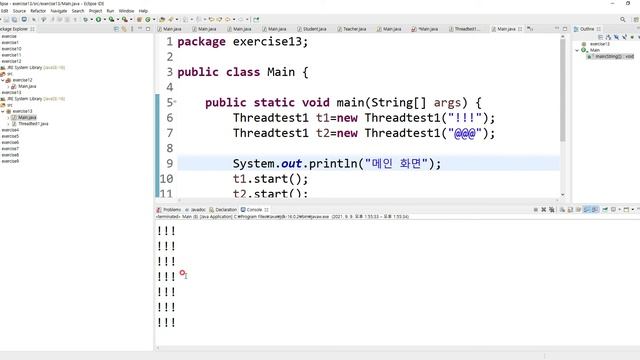Click the New Java Package toolbar icon
The image size is (640, 360).
[x=139, y=20]
